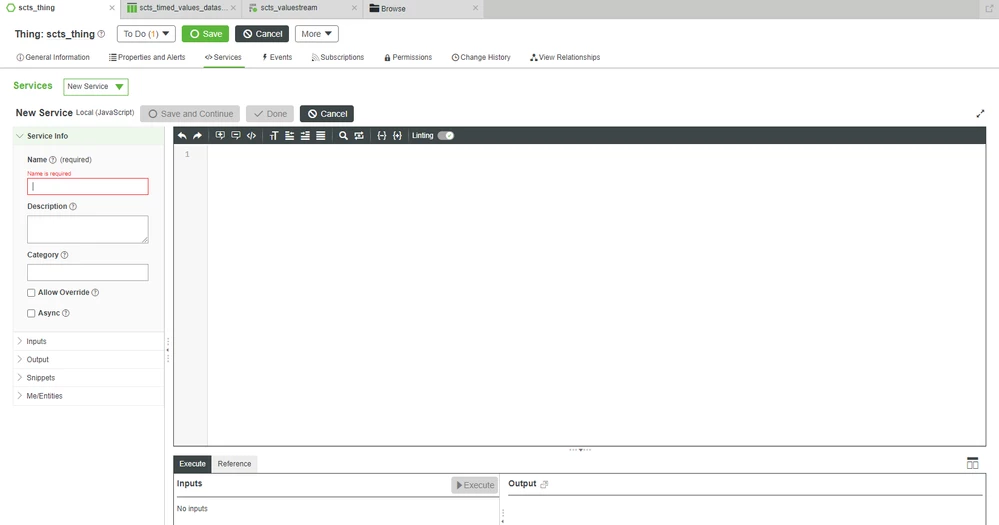Viewport: 999px width, 525px height.
Task: Click the Save and Continue button
Action: pyautogui.click(x=190, y=114)
